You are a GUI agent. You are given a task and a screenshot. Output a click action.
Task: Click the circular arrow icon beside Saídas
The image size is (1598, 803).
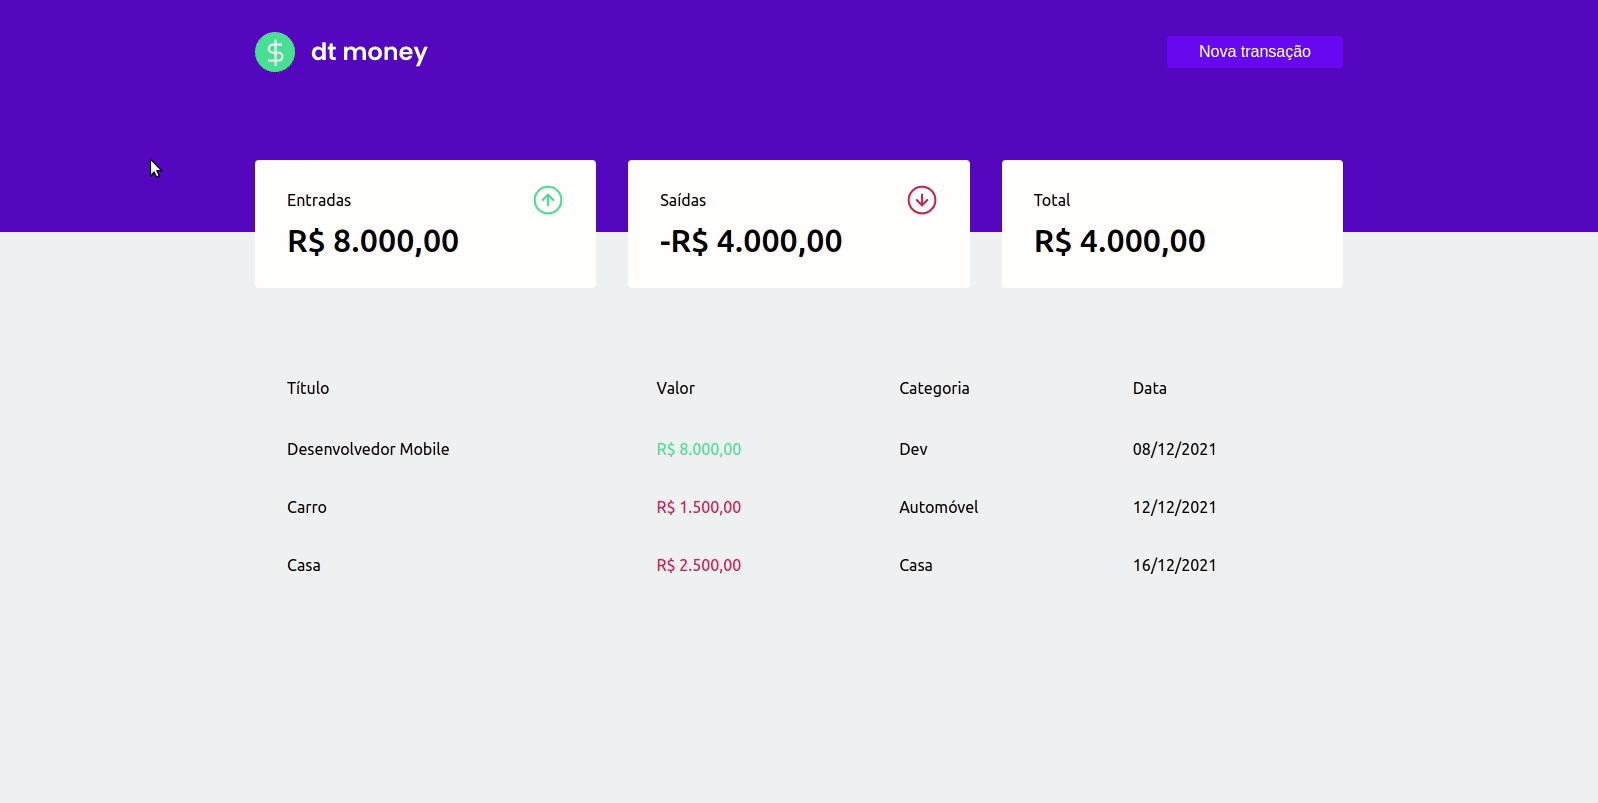coord(921,199)
